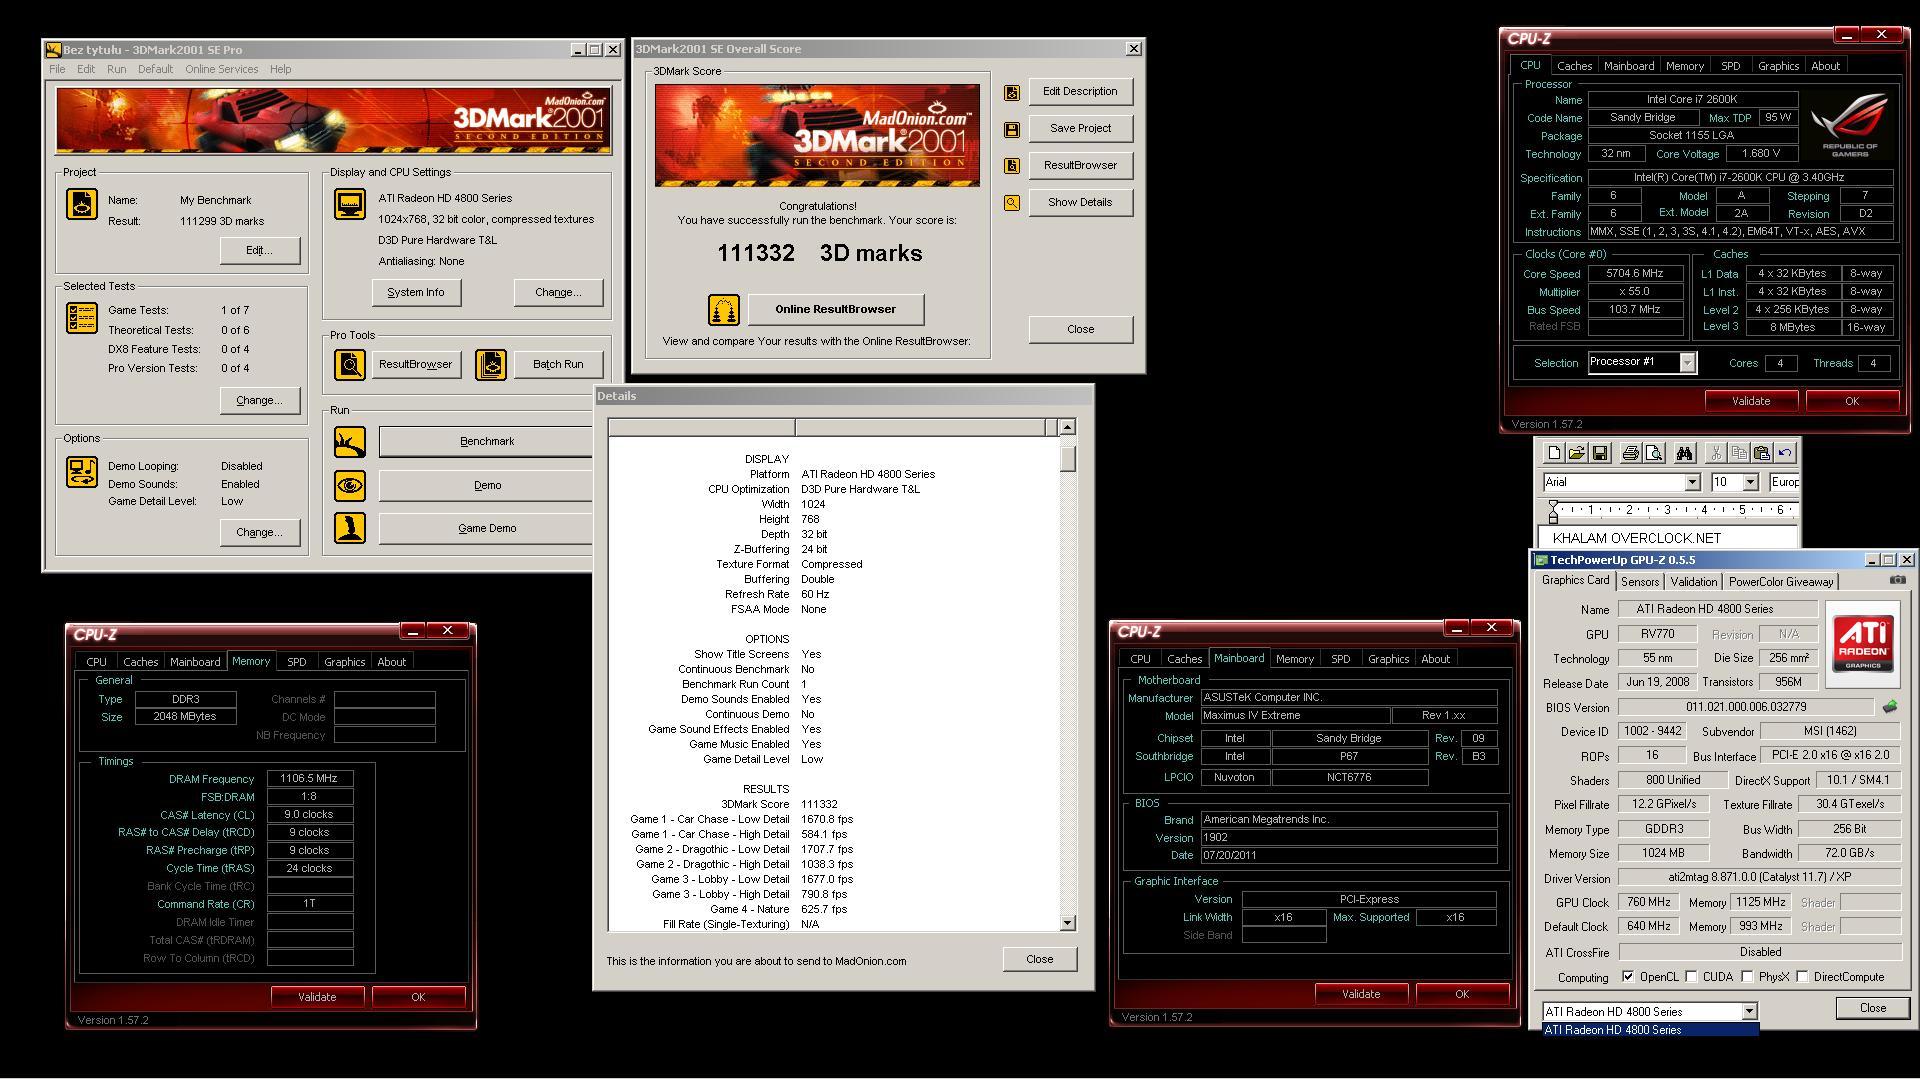Click the WordPad ruler indent marker
Screen dimensions: 1920x1080
pyautogui.click(x=1553, y=513)
